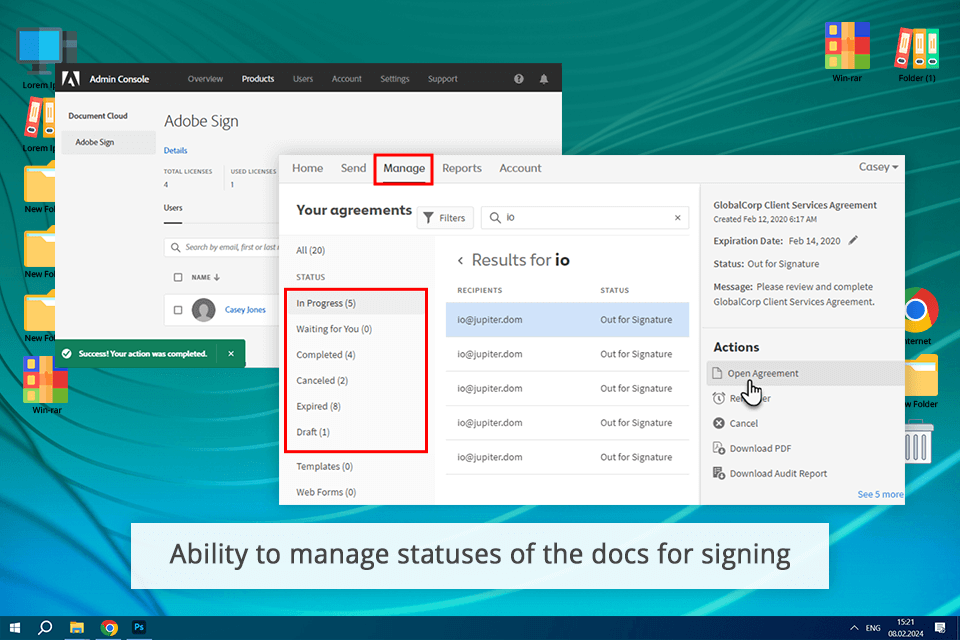The height and width of the screenshot is (640, 960).
Task: Filter by Completed (4)
Action: pyautogui.click(x=325, y=355)
